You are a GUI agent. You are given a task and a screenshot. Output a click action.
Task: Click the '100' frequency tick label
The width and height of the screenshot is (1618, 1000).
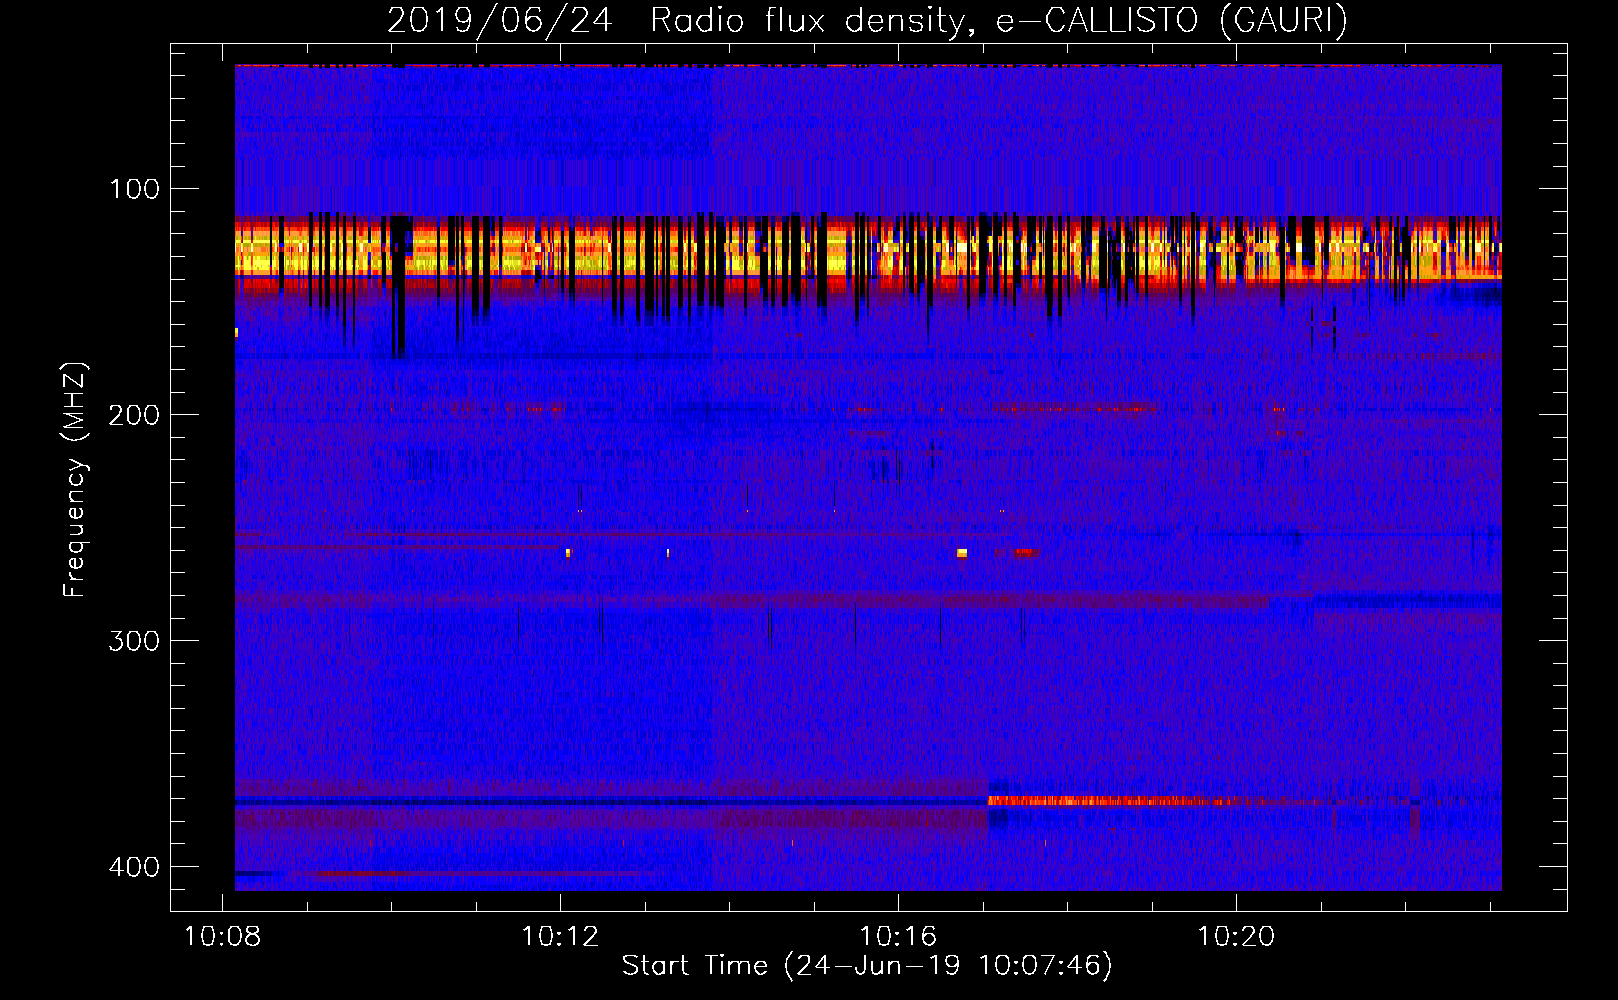coord(134,189)
